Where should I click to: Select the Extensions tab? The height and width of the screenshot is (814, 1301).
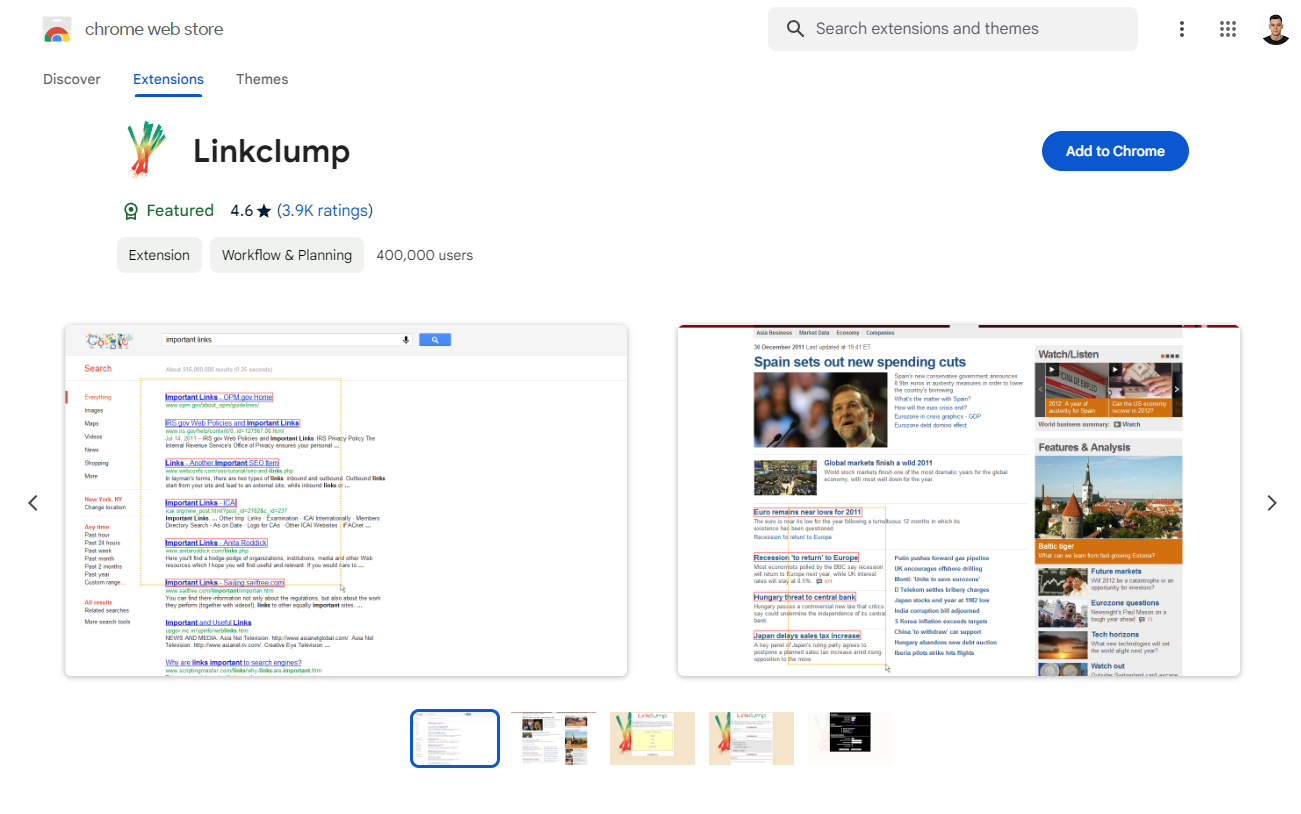[x=168, y=79]
